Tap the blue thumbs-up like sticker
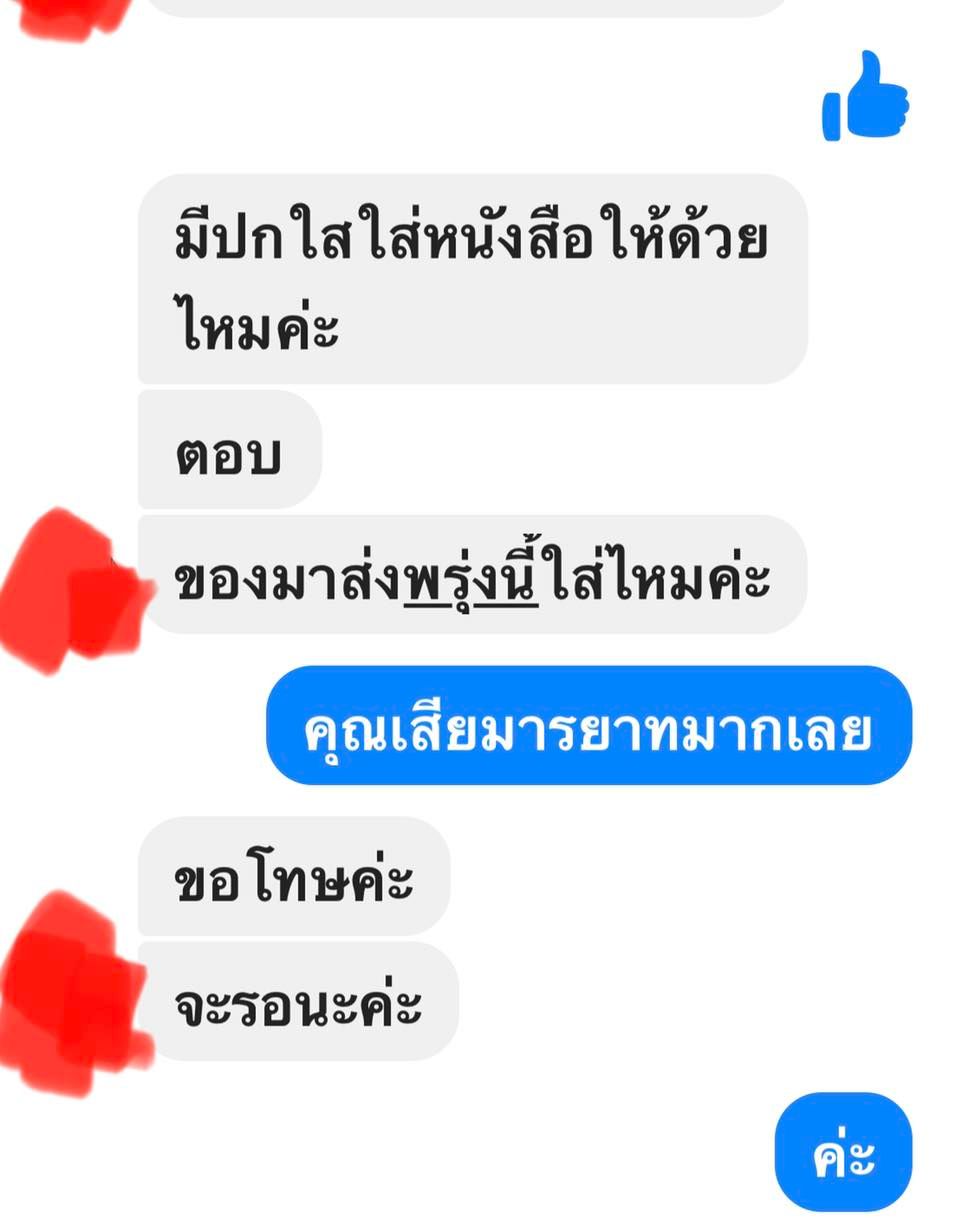Viewport: 971px width, 1218px height. (x=866, y=96)
